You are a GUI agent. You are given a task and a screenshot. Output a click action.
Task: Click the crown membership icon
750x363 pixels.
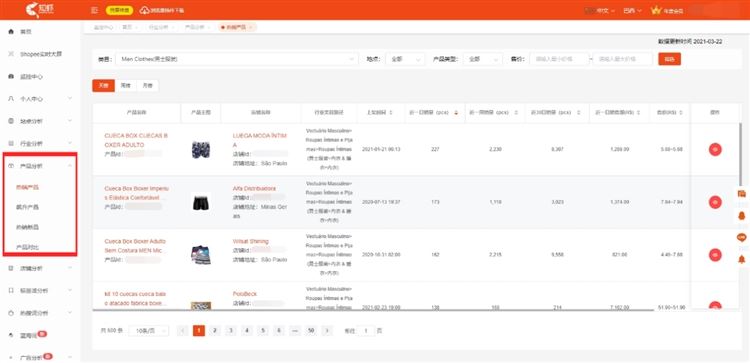pos(655,10)
